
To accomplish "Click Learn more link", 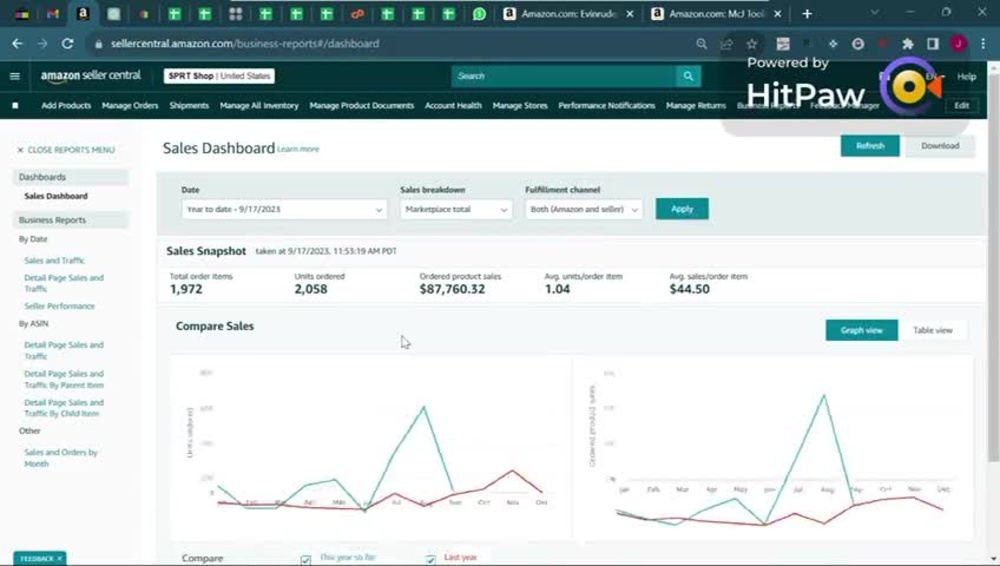I will pos(298,149).
